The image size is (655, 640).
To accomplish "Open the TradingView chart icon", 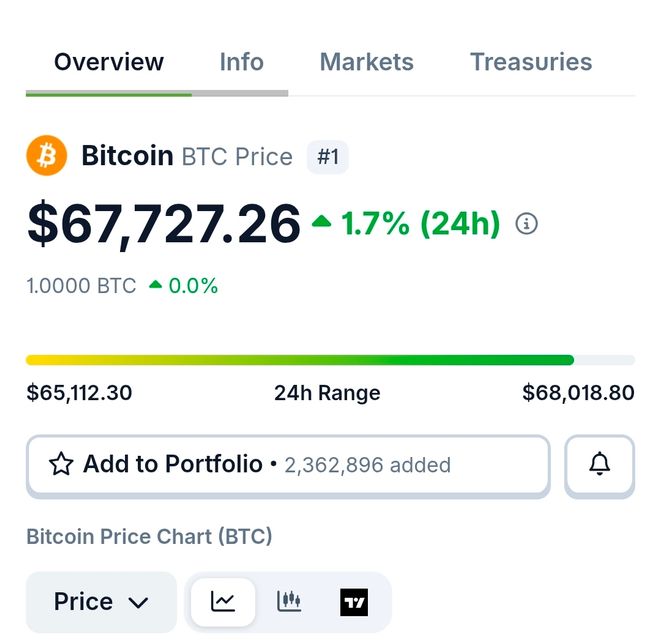I will [x=354, y=602].
